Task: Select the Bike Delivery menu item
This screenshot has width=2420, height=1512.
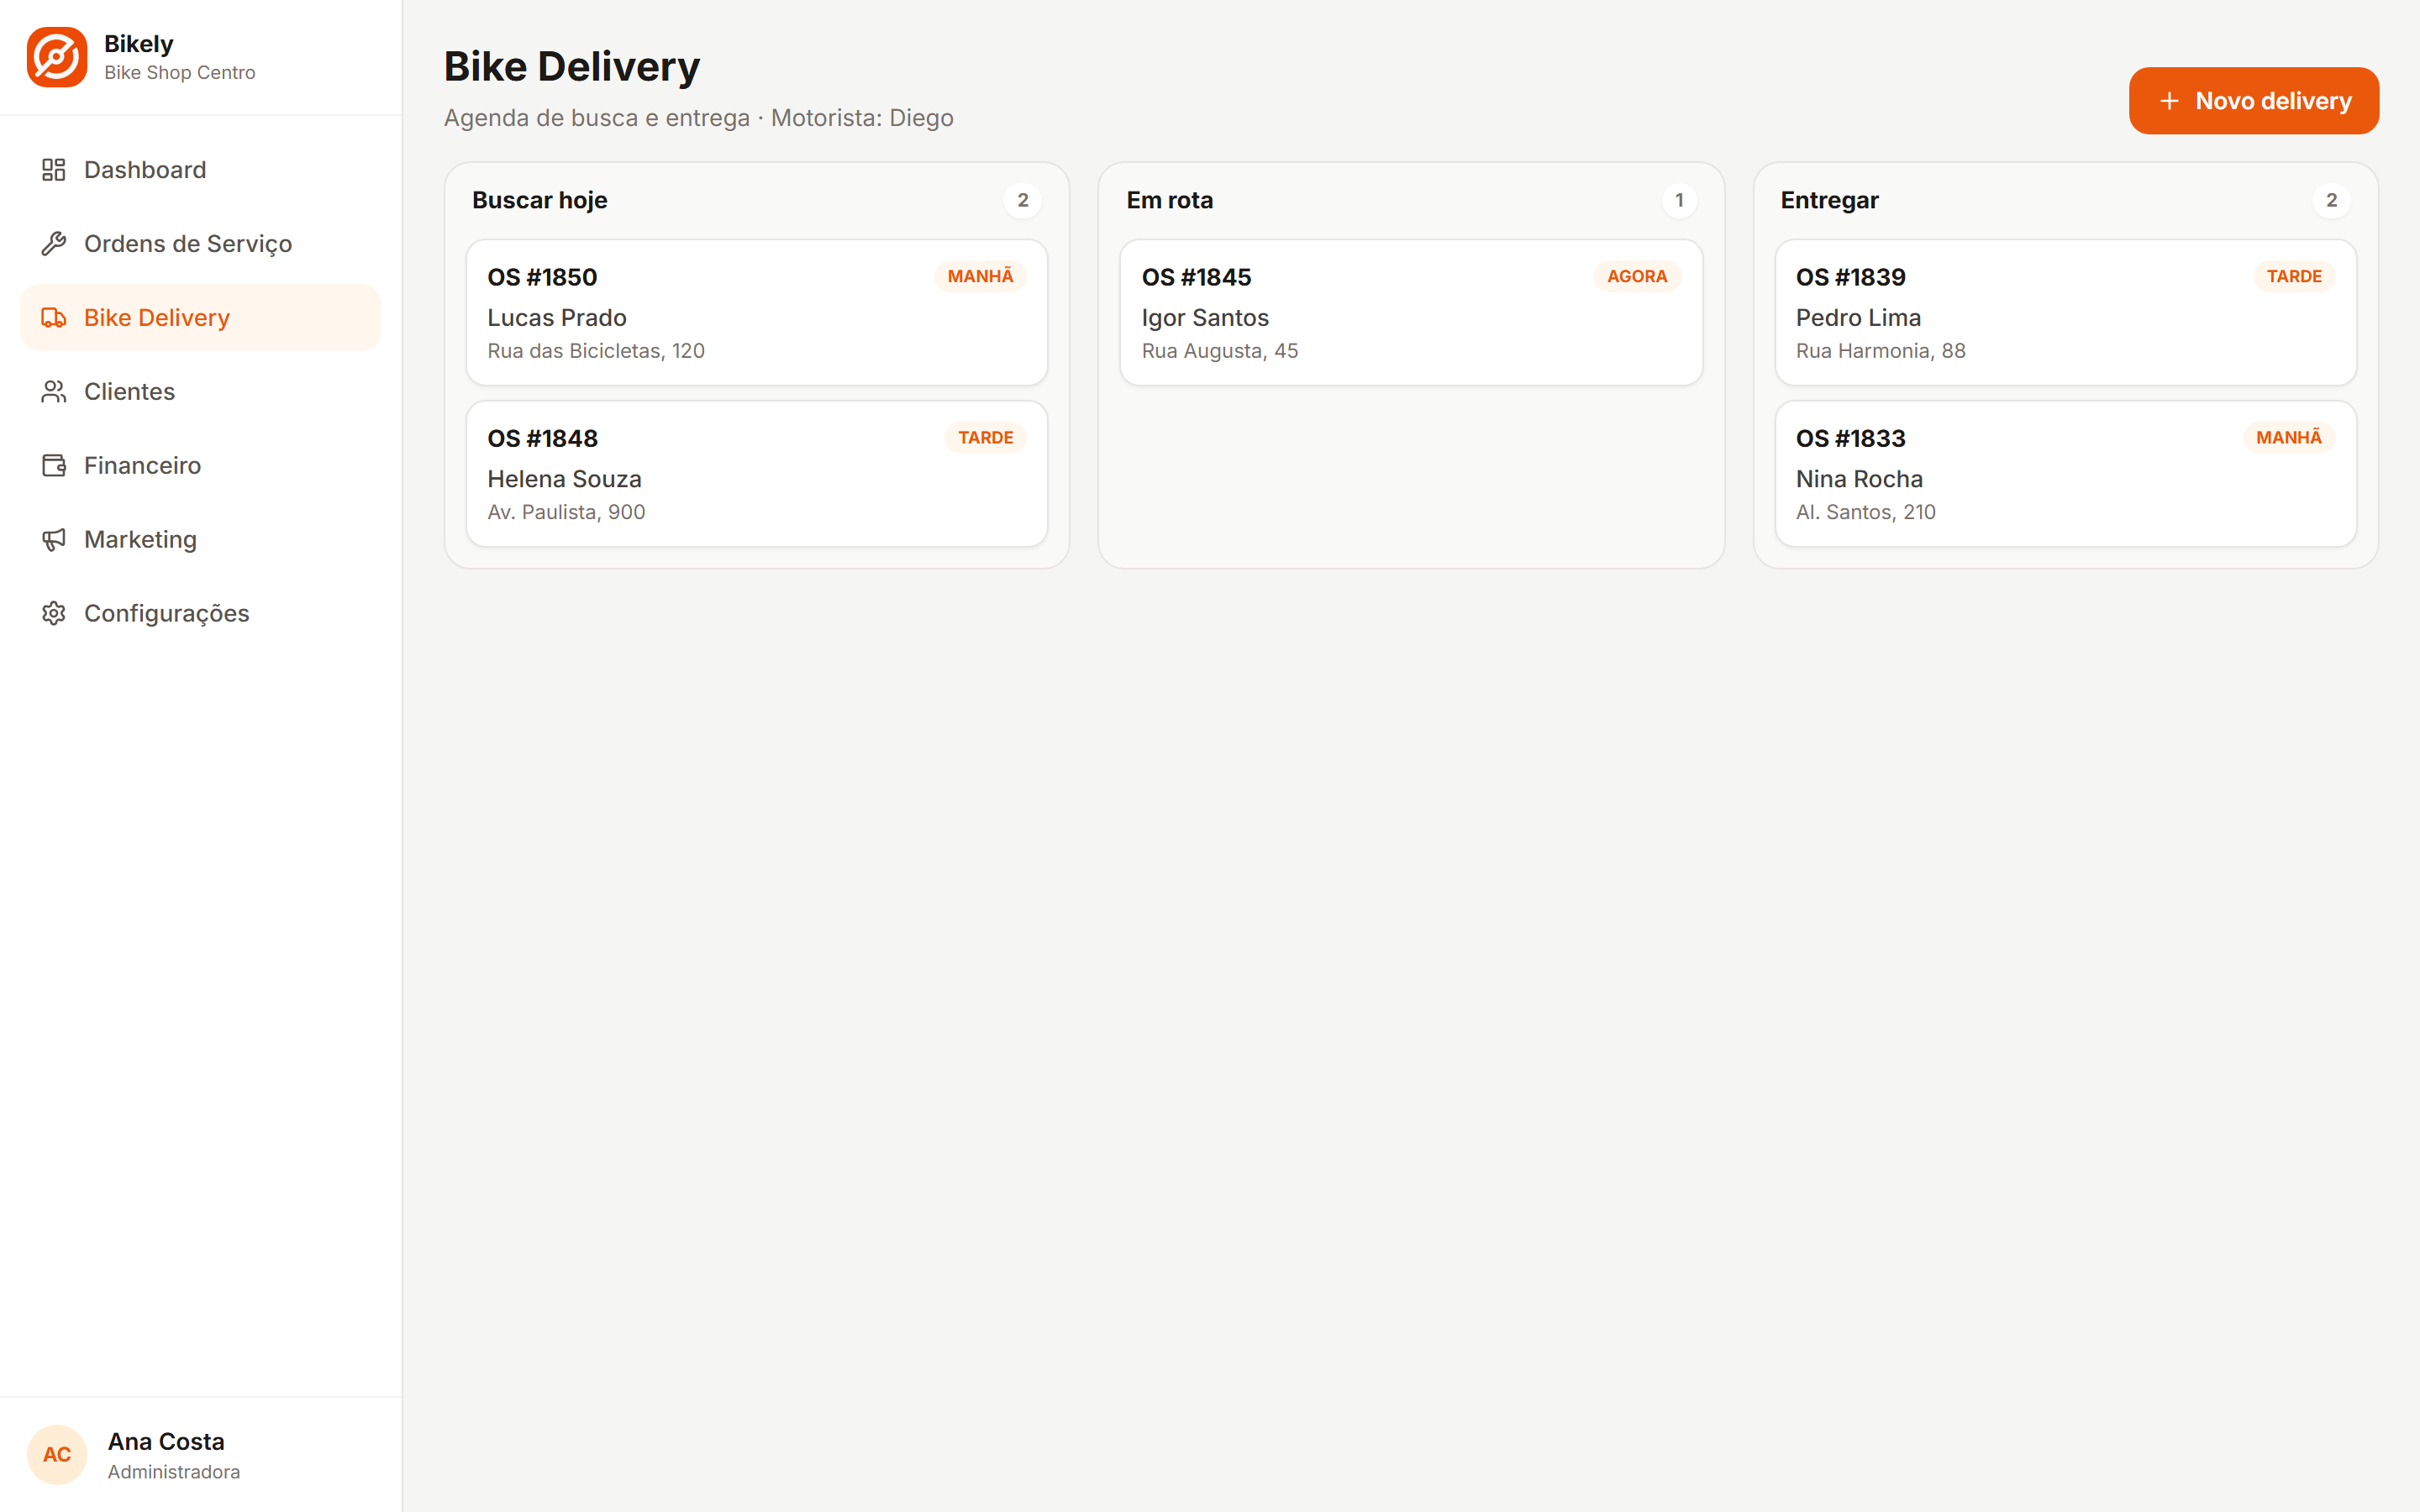Action: coord(201,318)
